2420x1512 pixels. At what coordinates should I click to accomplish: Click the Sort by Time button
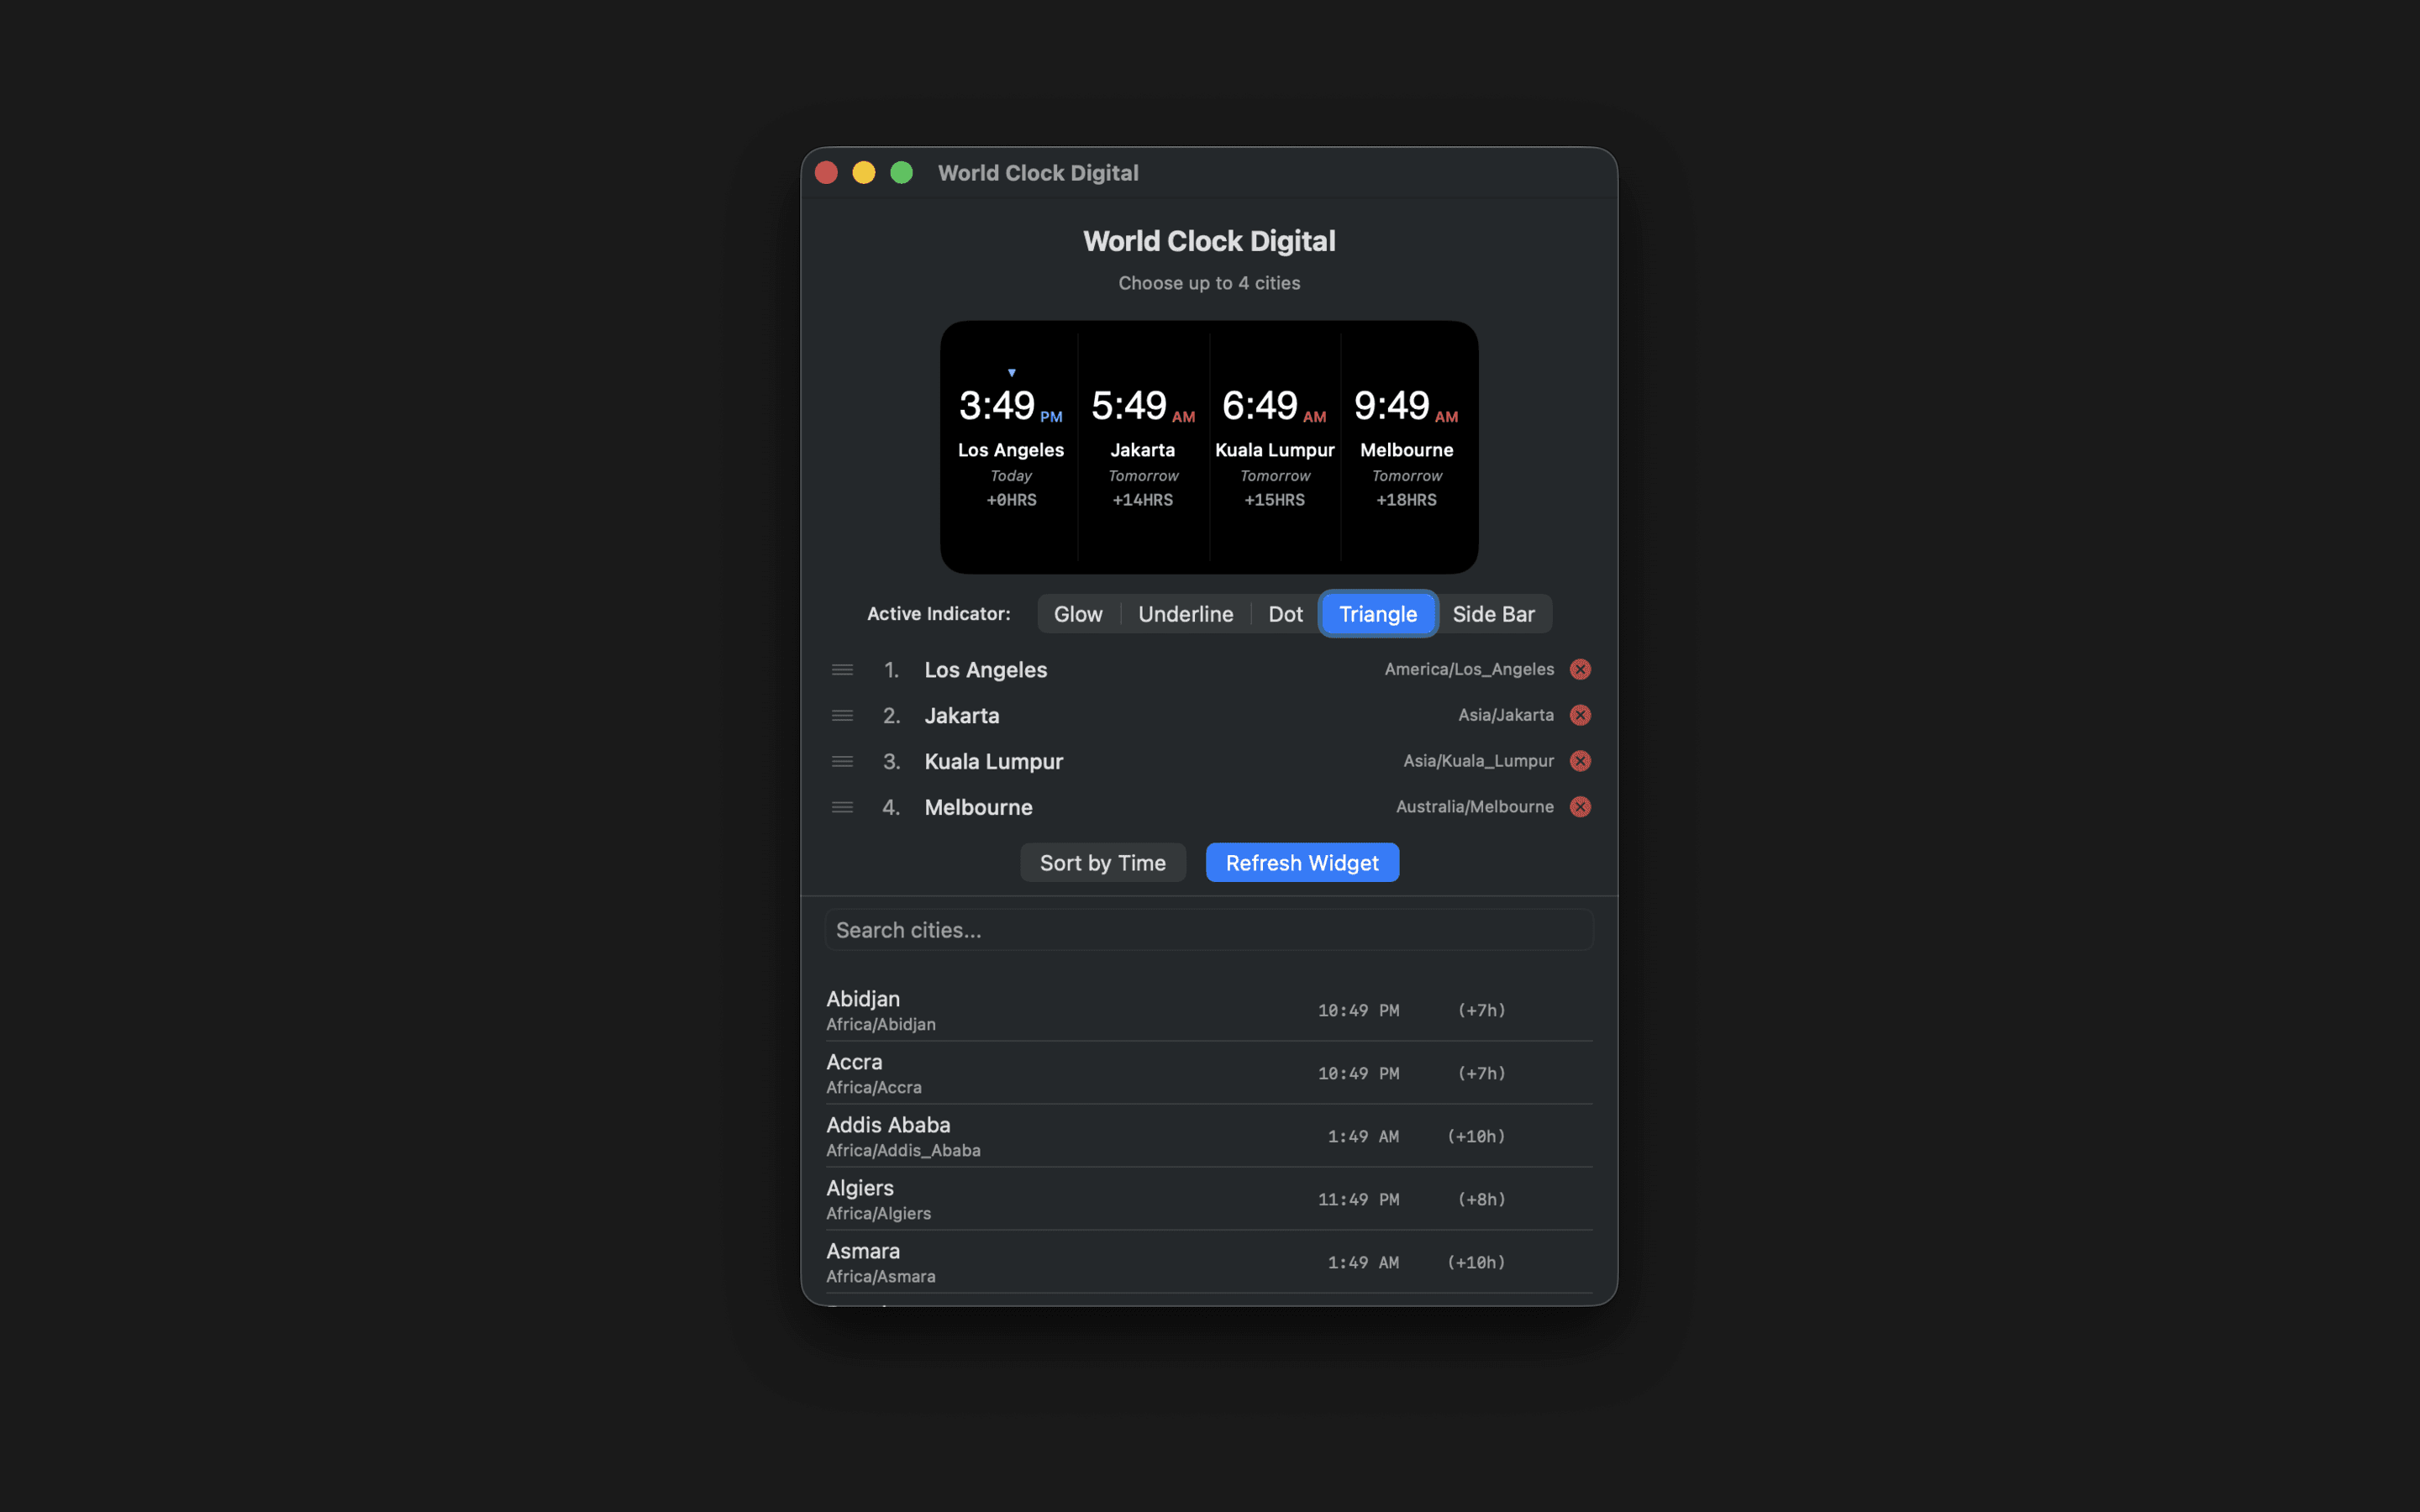[x=1102, y=861]
